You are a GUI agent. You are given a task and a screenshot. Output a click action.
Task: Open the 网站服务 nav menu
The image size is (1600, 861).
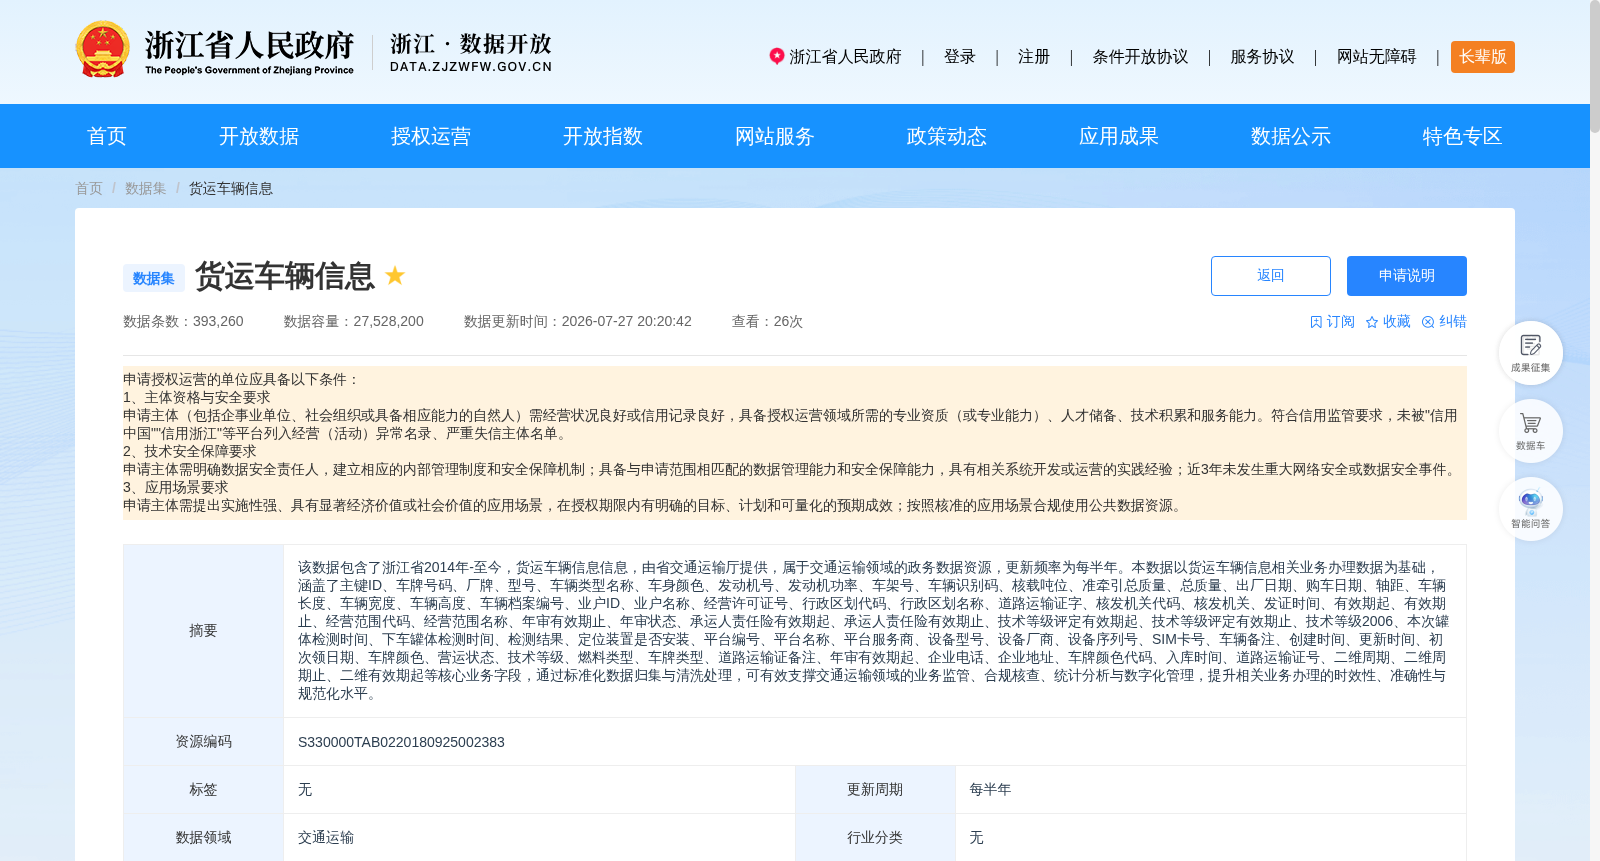pyautogui.click(x=775, y=136)
